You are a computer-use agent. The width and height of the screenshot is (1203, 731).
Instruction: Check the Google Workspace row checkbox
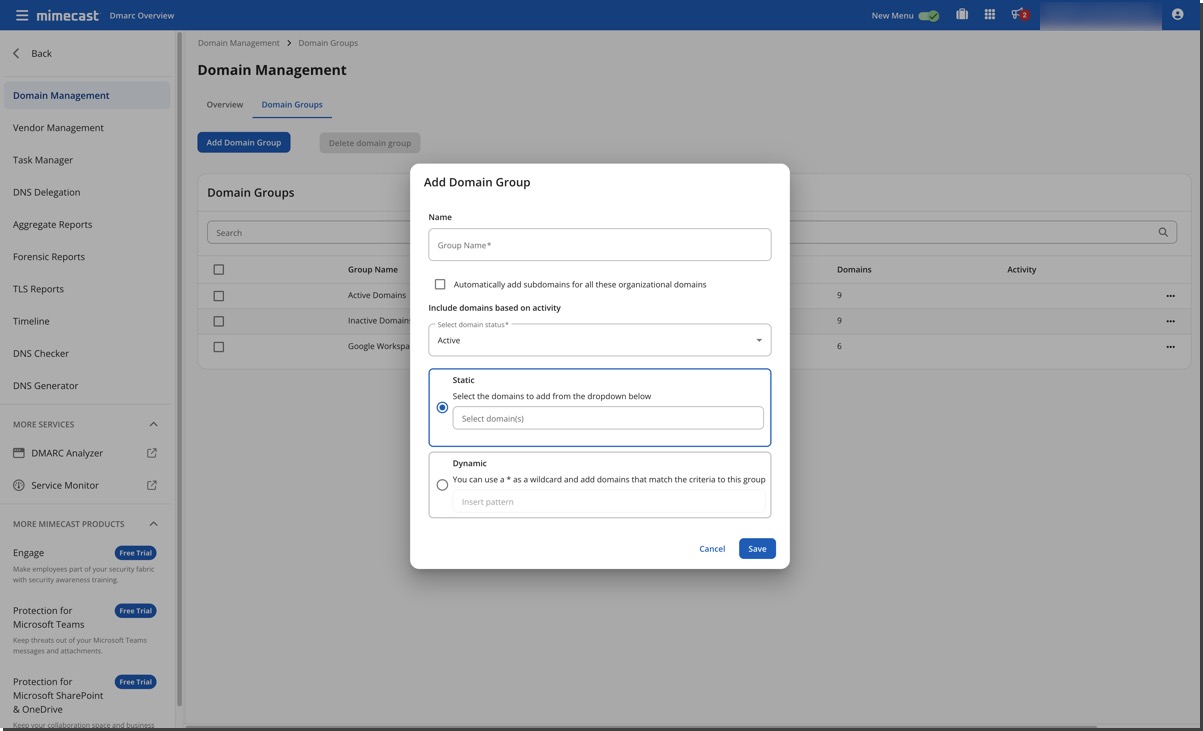click(x=219, y=347)
